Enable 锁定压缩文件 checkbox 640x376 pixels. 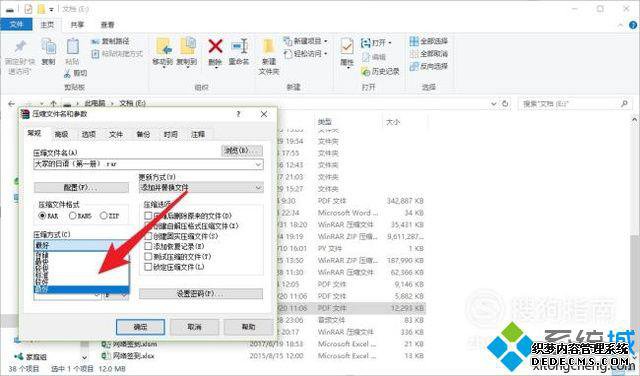point(149,267)
